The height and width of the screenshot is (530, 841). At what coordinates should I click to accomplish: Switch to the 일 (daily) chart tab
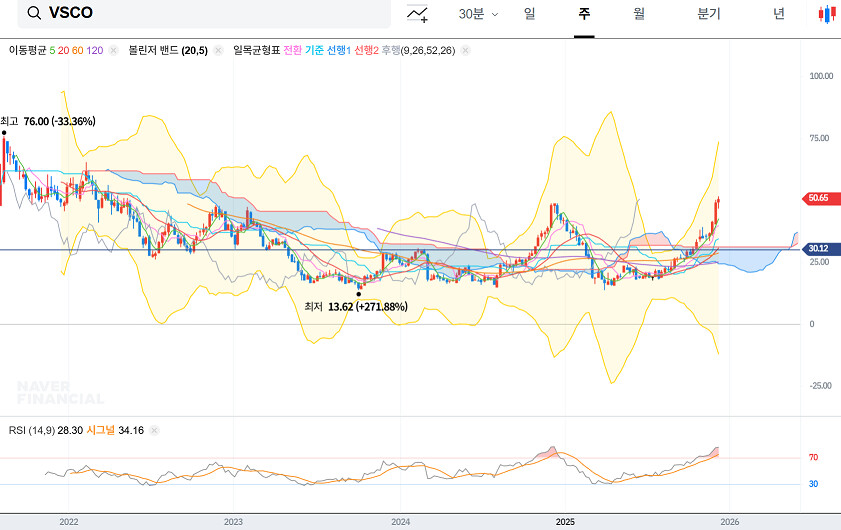coord(529,13)
